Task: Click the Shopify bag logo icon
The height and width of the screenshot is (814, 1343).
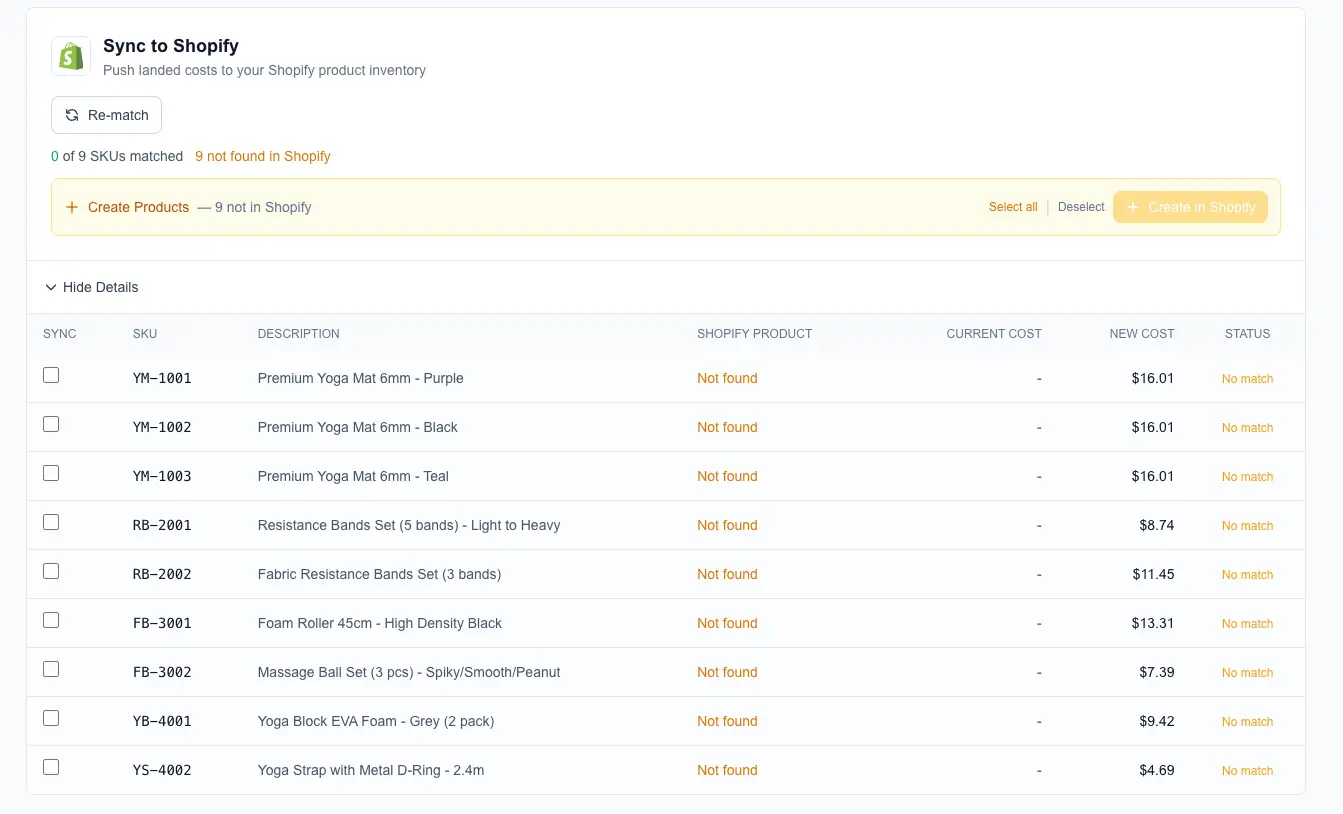Action: (71, 56)
